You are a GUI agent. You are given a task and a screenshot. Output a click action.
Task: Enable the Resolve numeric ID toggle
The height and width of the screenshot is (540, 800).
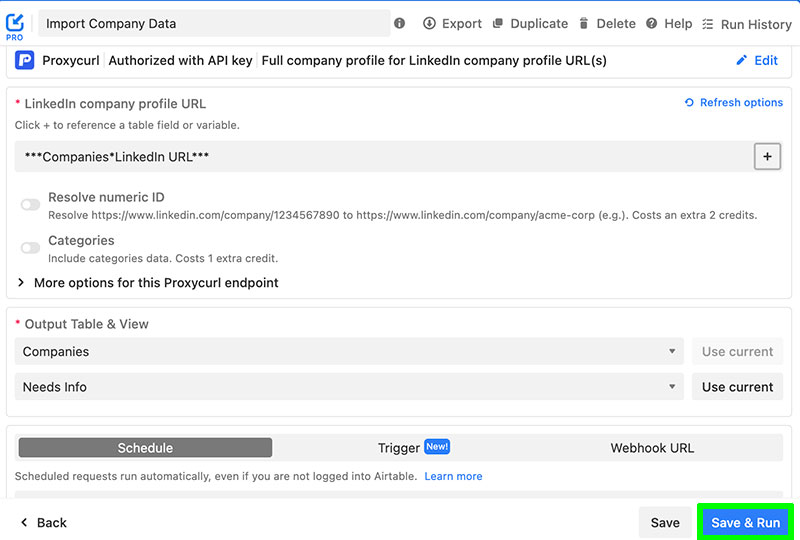point(30,205)
